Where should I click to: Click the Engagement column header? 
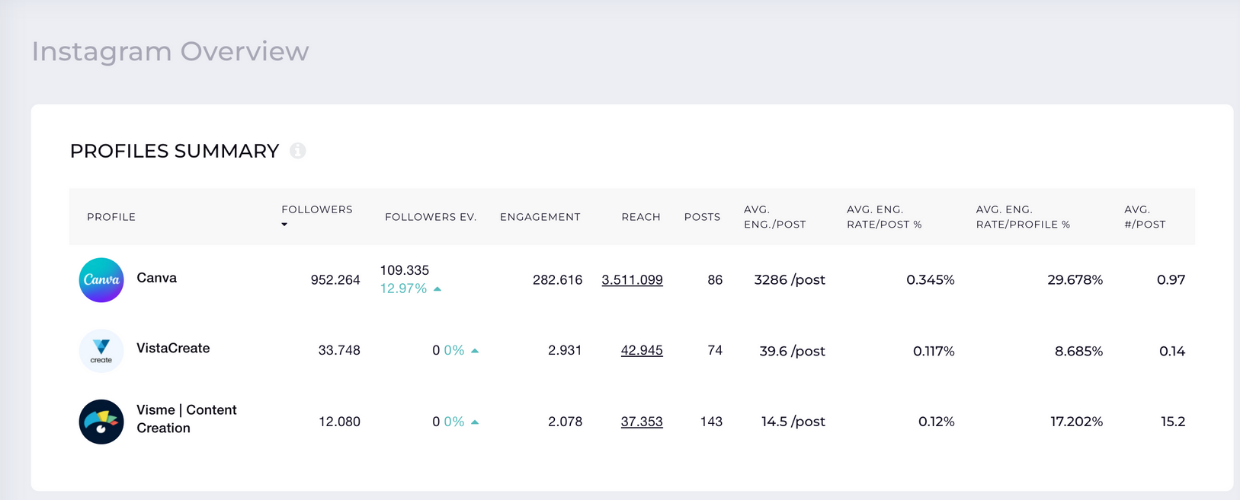[540, 217]
